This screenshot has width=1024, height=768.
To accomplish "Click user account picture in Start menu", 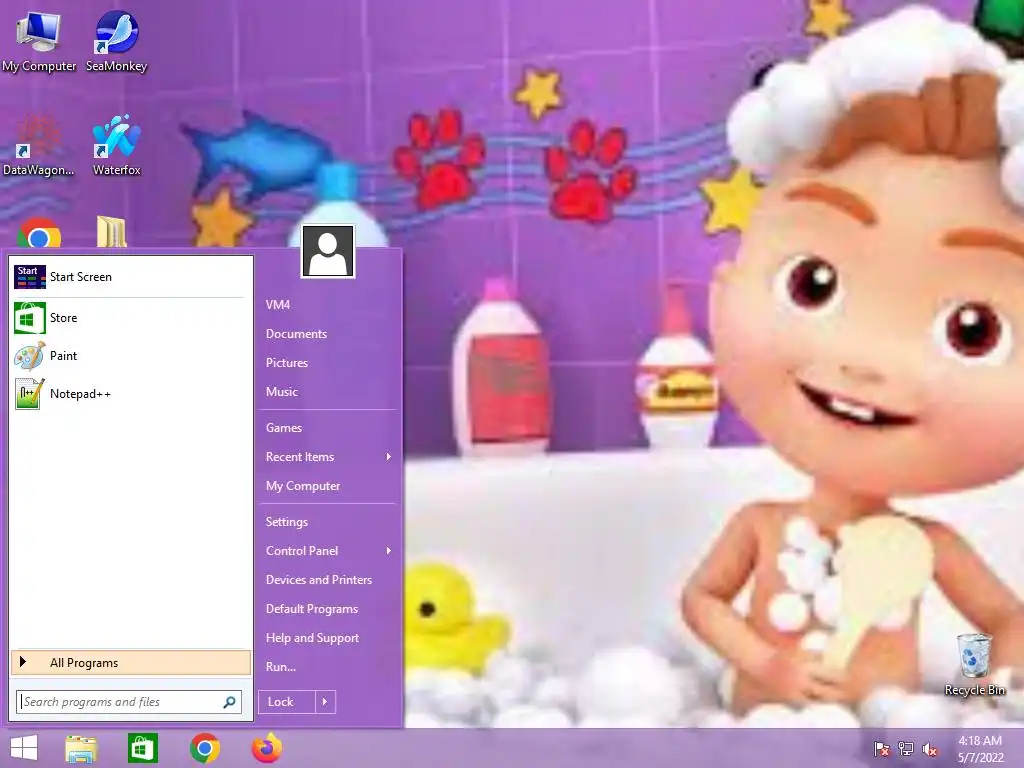I will [x=328, y=251].
